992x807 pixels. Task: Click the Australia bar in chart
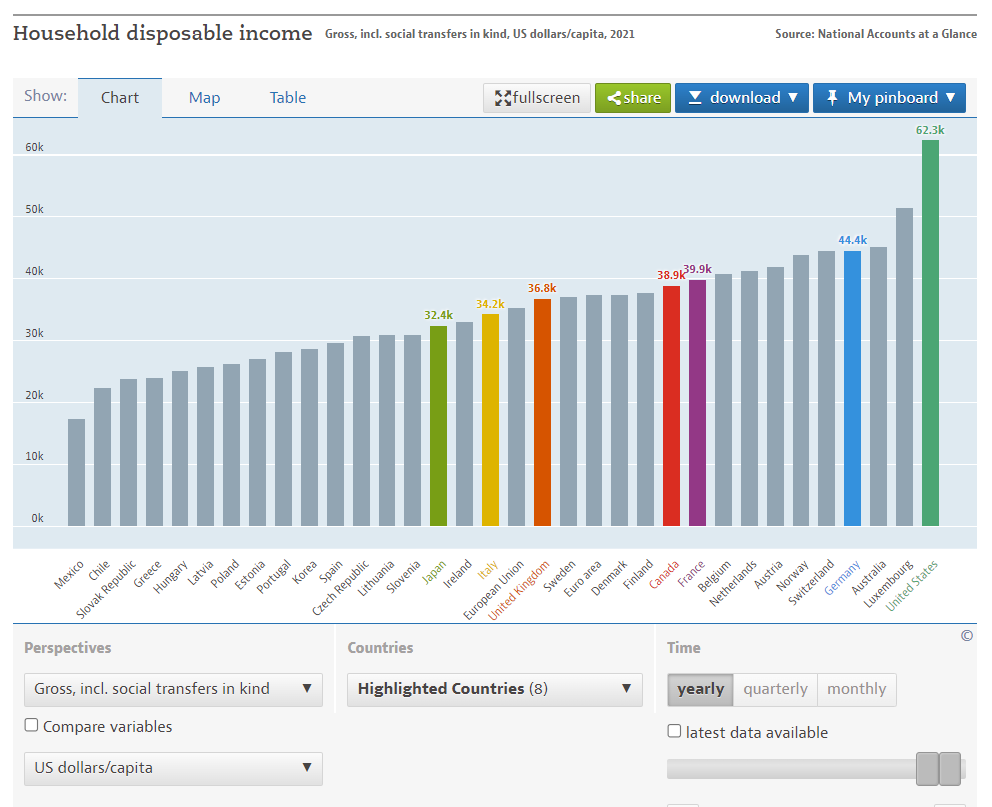click(878, 386)
